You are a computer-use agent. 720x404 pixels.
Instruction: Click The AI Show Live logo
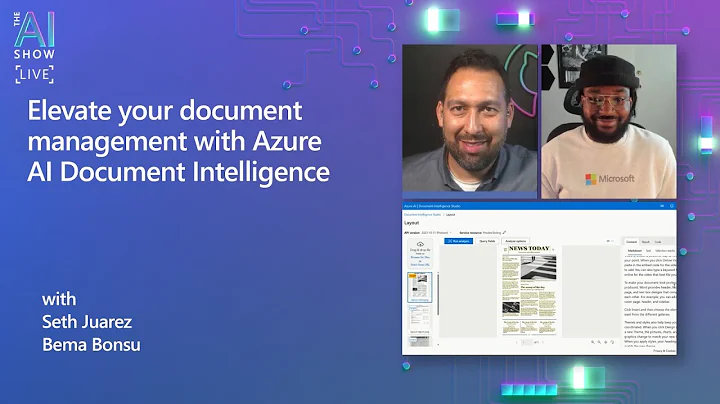pos(34,47)
